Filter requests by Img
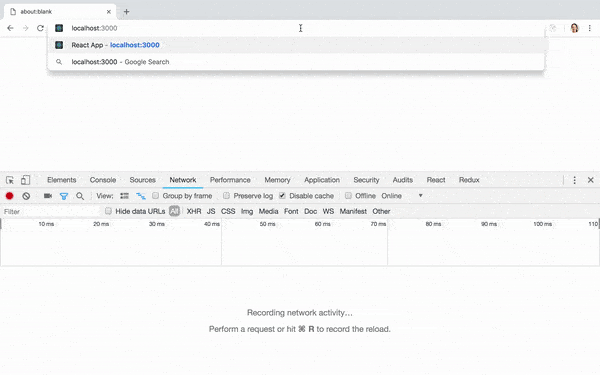Viewport: 600px width, 375px height. coord(247,211)
